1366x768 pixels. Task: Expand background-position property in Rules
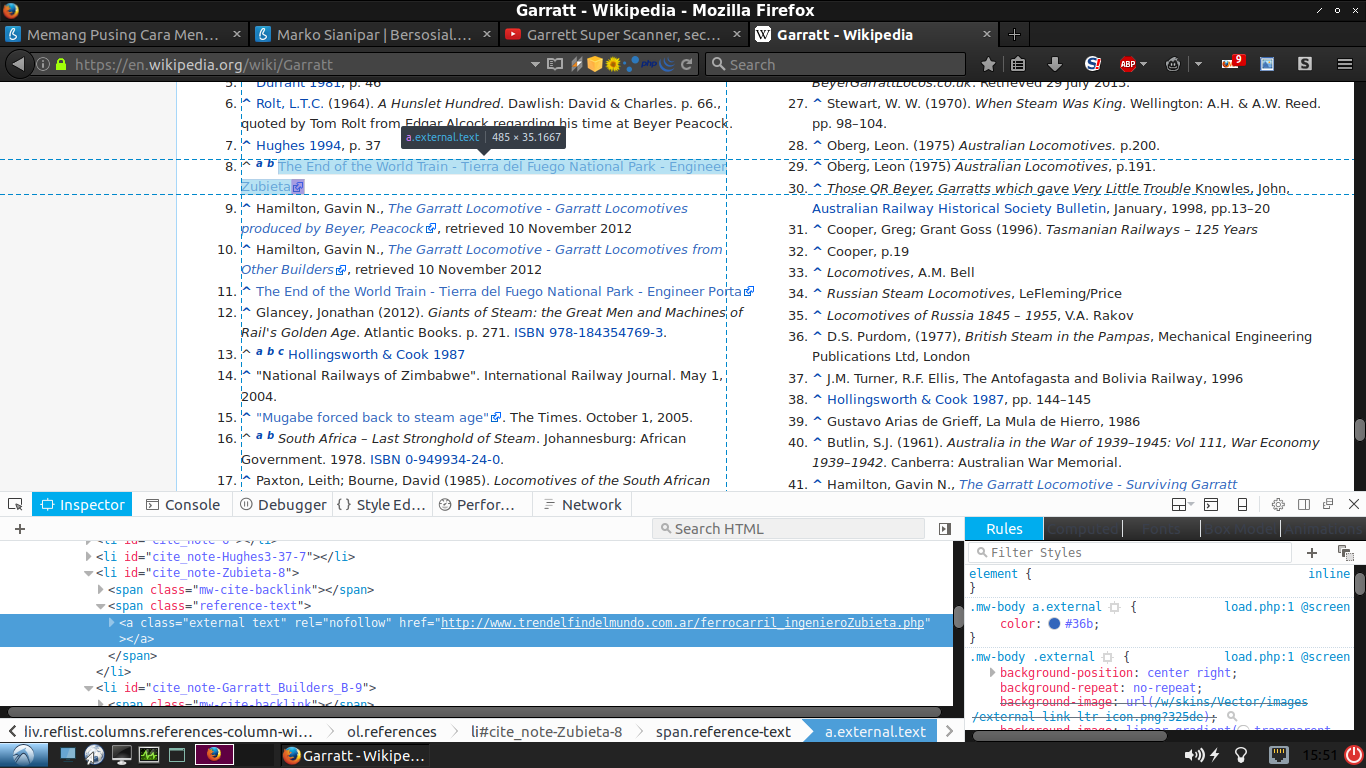(x=992, y=673)
